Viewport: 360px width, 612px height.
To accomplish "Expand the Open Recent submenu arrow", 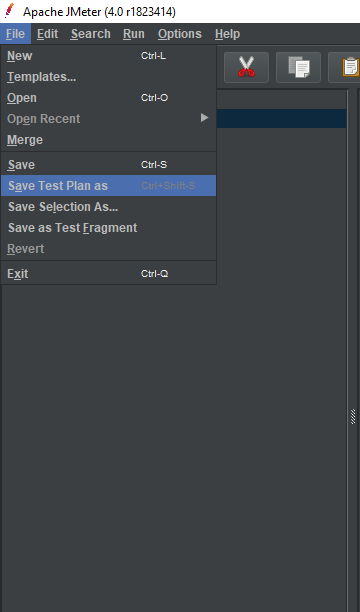I will coord(204,118).
